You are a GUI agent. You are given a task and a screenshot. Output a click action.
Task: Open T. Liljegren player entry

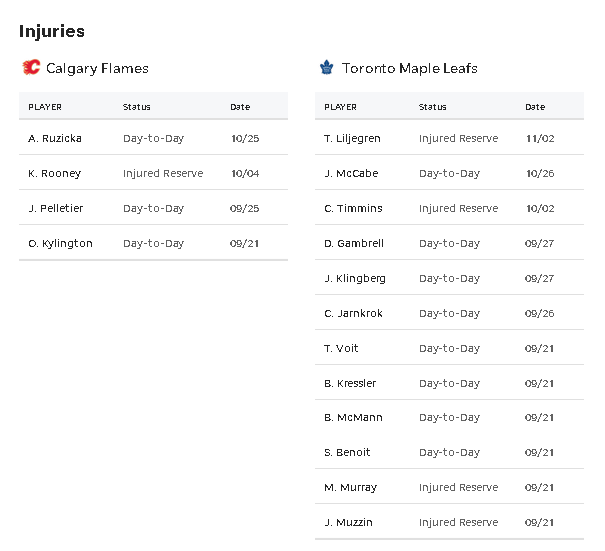pyautogui.click(x=352, y=139)
